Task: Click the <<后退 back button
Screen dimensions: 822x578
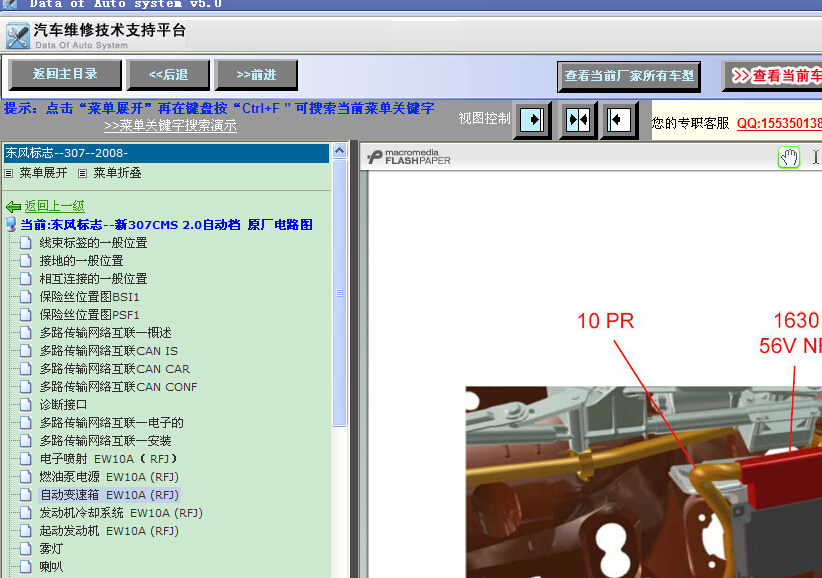Action: pyautogui.click(x=168, y=75)
